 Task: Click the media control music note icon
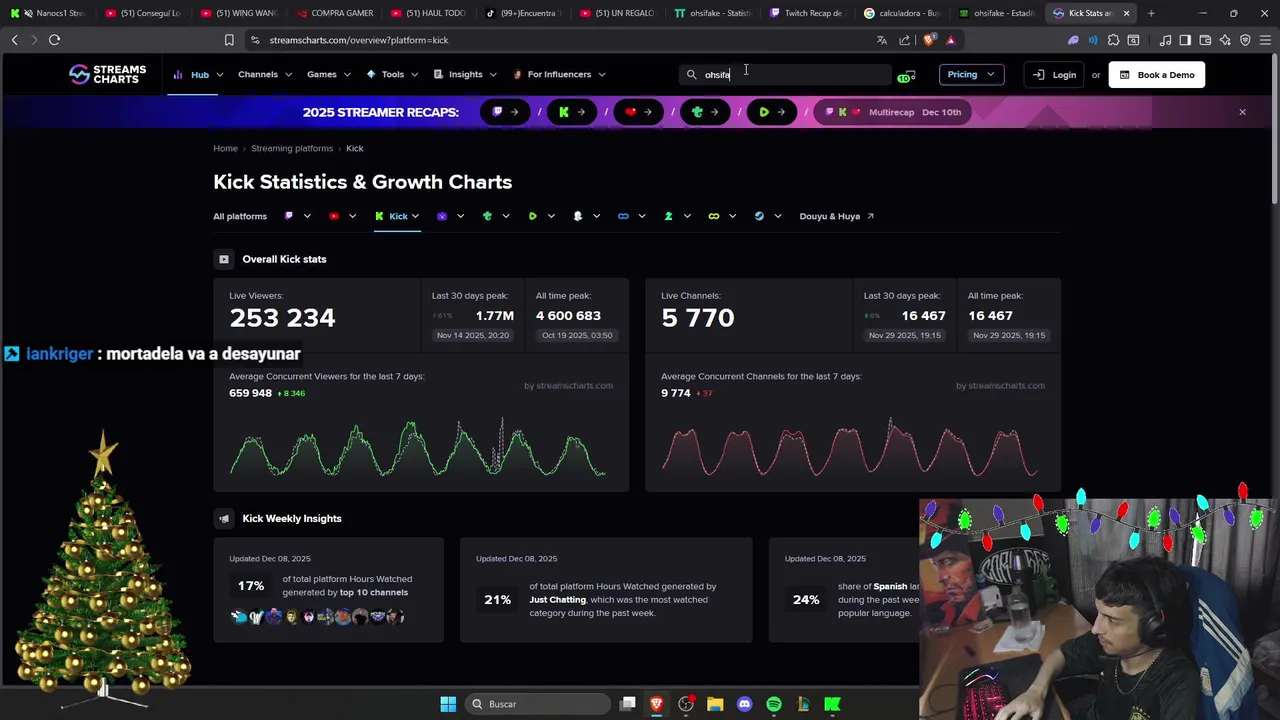(x=1165, y=40)
